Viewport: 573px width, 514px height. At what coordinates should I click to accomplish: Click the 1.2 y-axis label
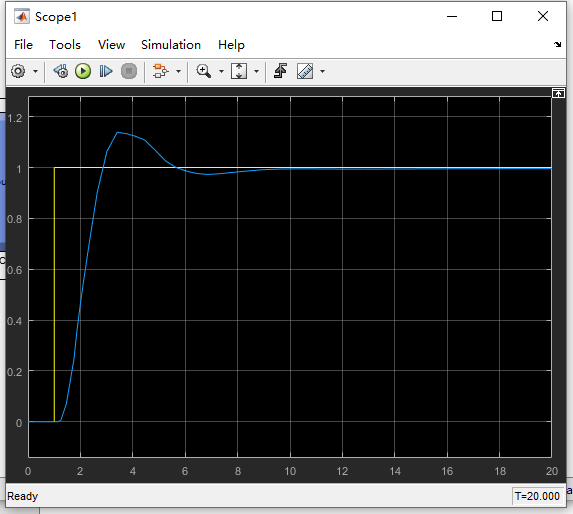point(15,118)
